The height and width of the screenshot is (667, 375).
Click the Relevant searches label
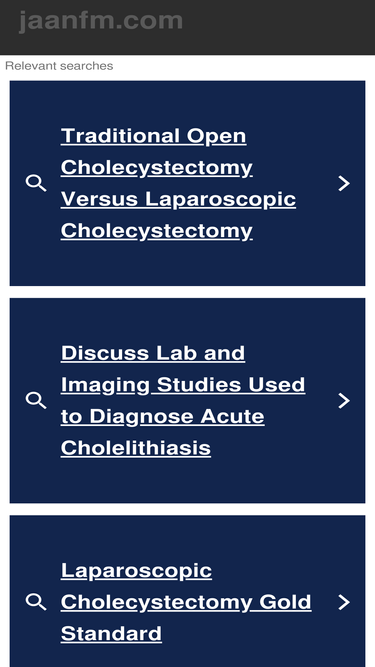59,66
